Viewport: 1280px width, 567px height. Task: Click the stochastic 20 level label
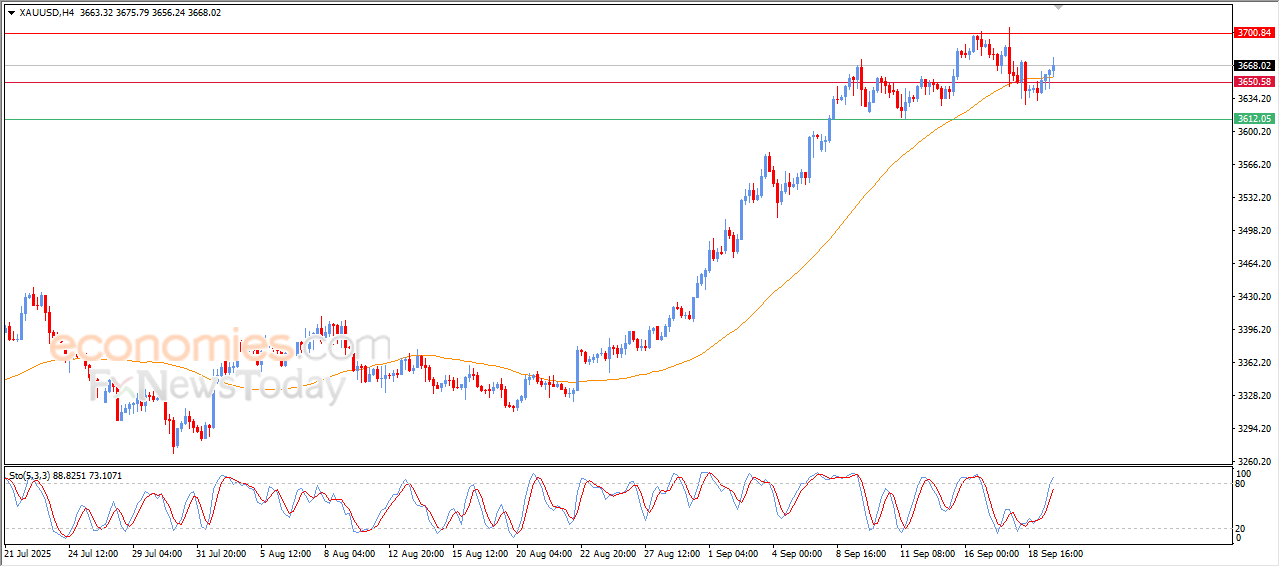pyautogui.click(x=1241, y=528)
